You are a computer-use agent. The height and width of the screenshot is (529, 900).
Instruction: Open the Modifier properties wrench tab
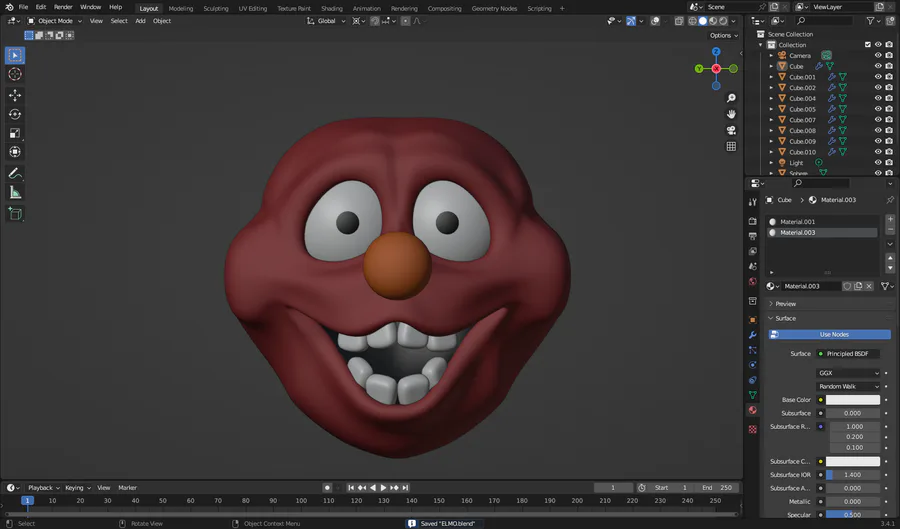coord(753,335)
